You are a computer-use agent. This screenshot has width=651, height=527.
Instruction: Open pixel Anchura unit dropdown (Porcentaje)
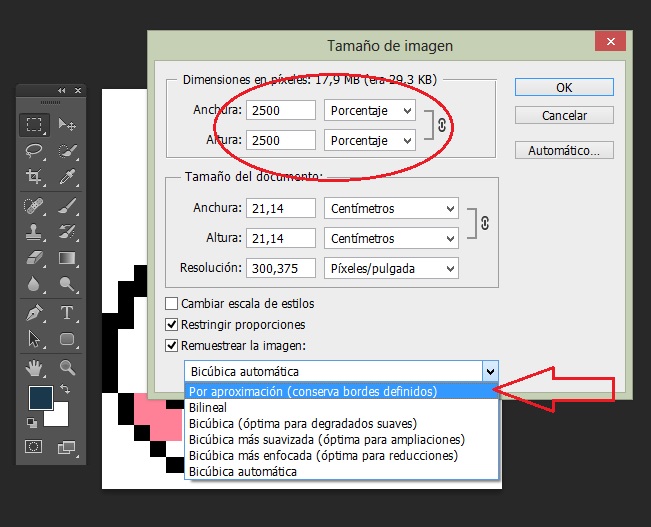(x=370, y=110)
